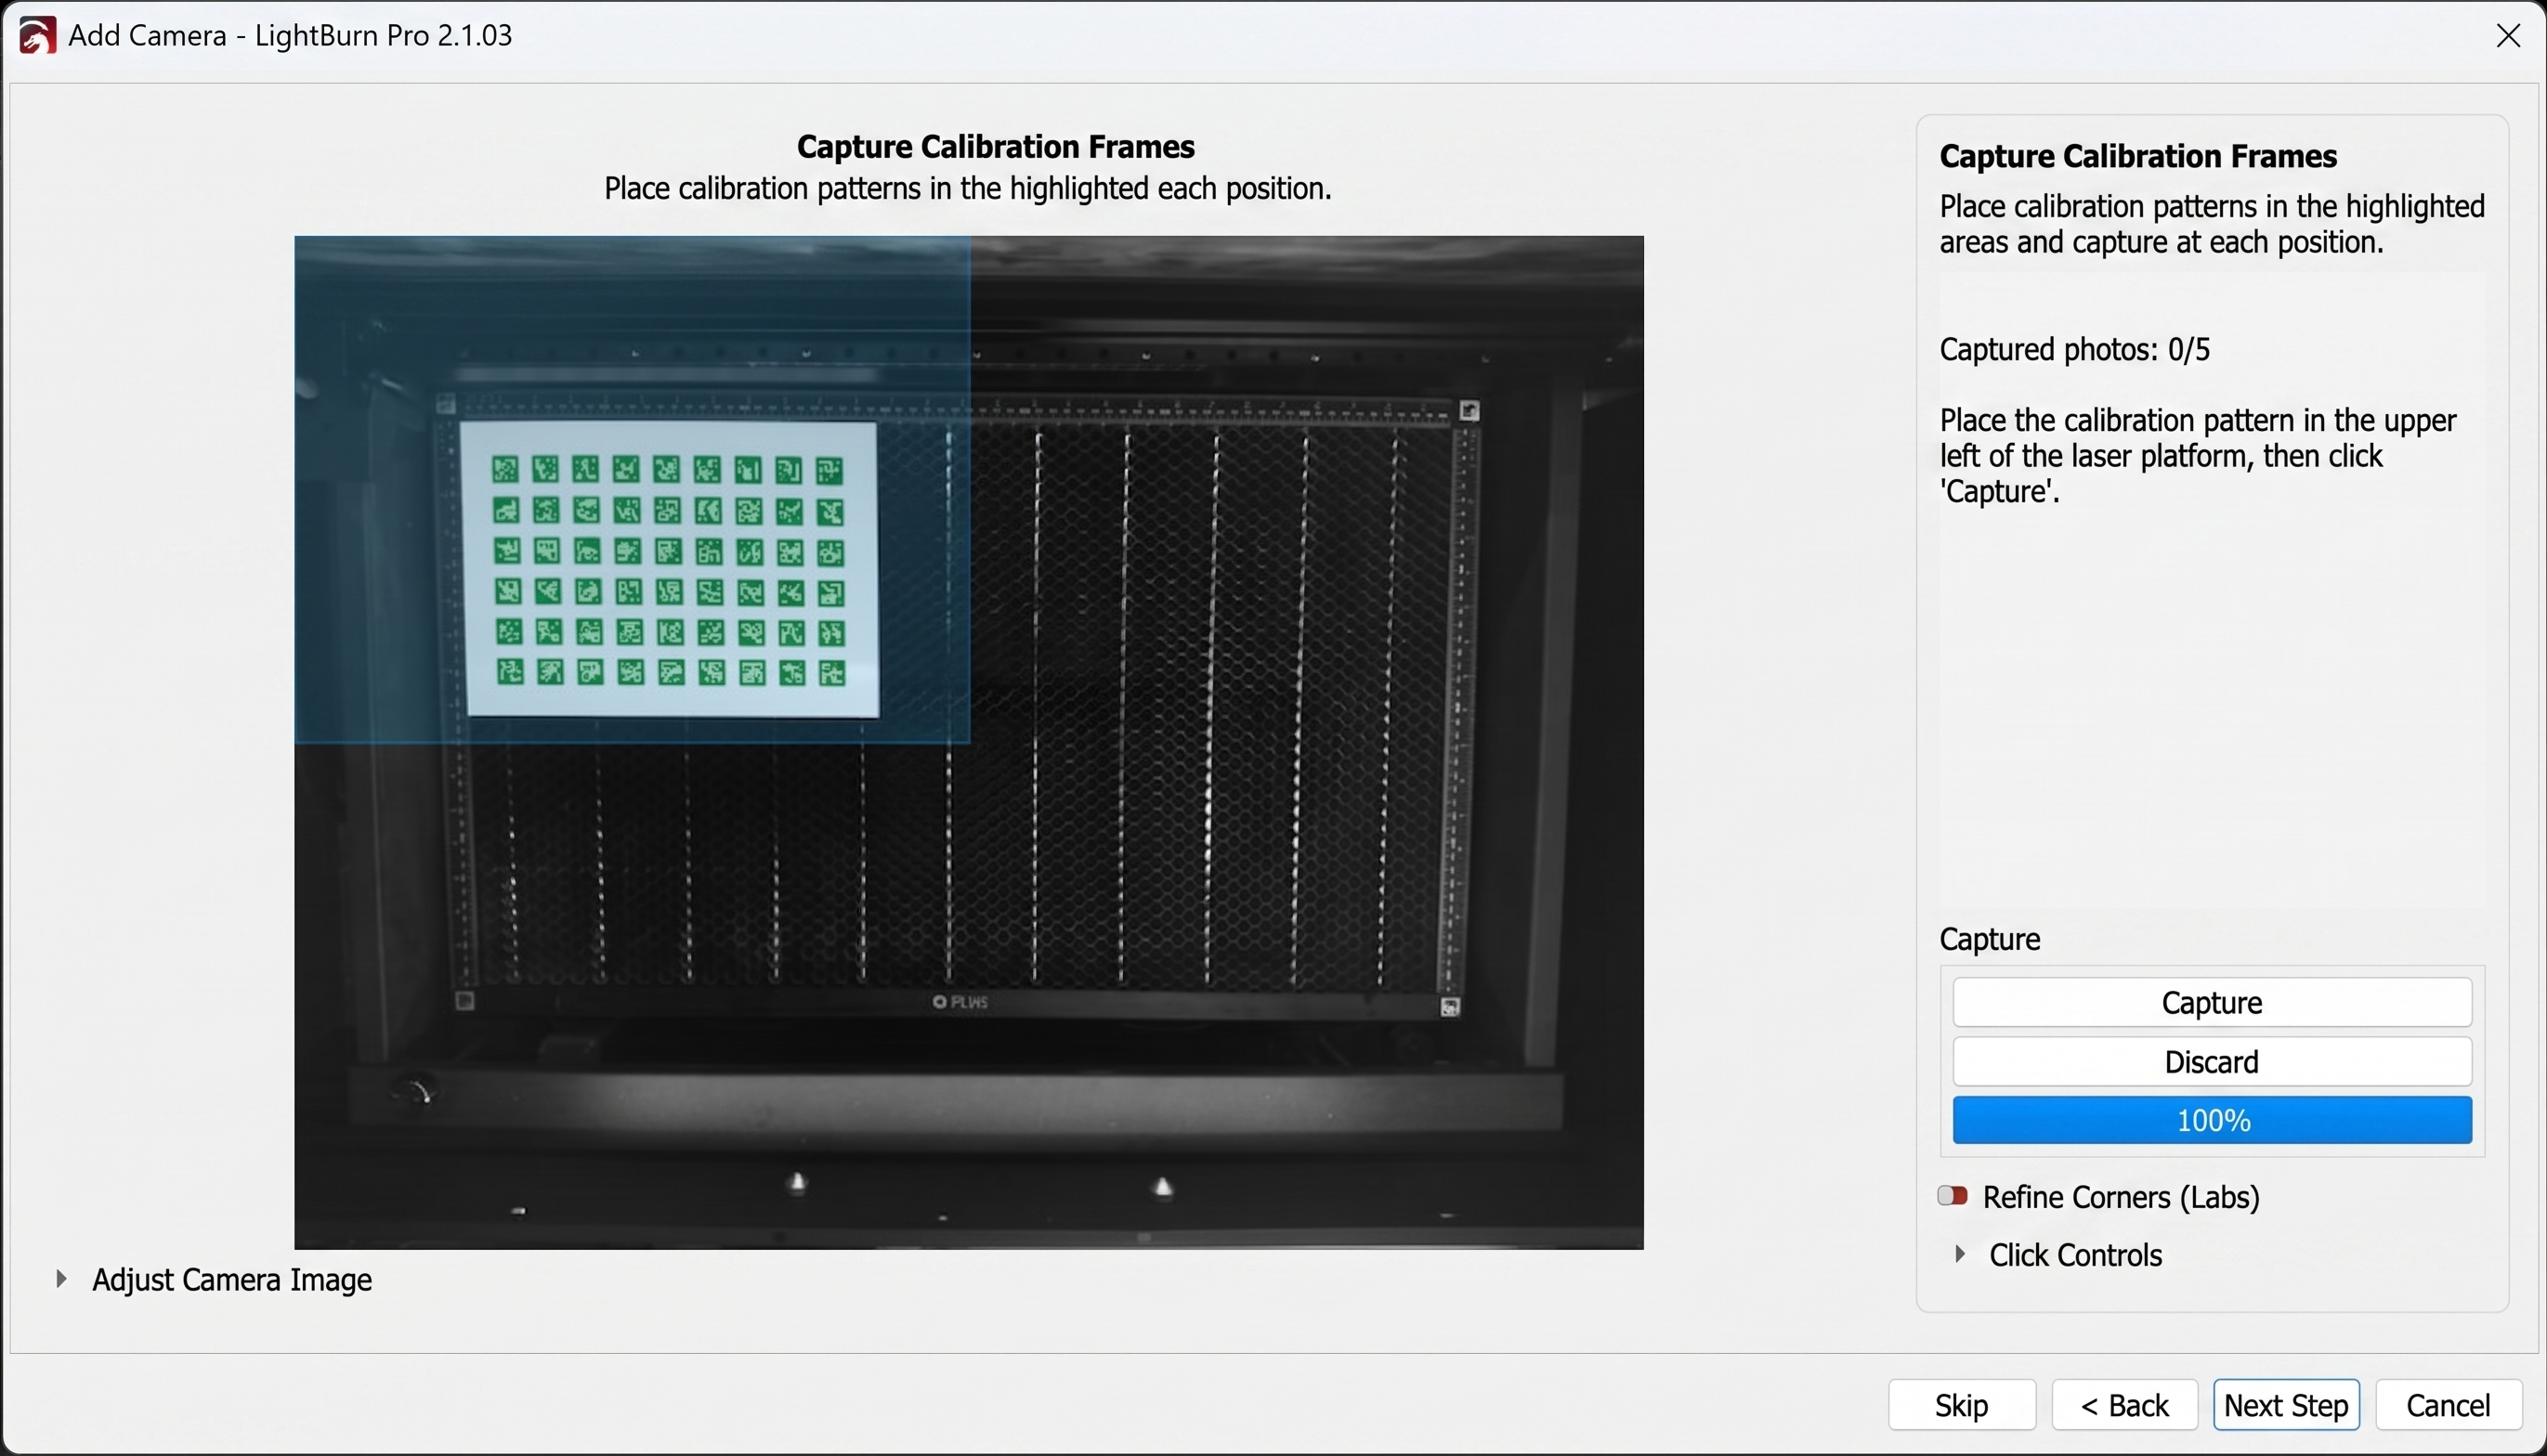Click the Capture button

(x=2212, y=1002)
